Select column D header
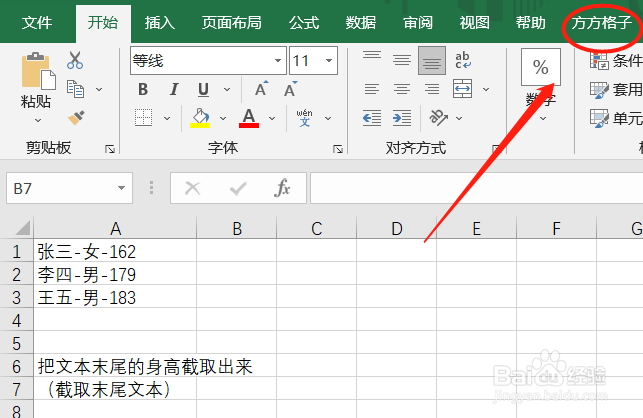 click(397, 228)
